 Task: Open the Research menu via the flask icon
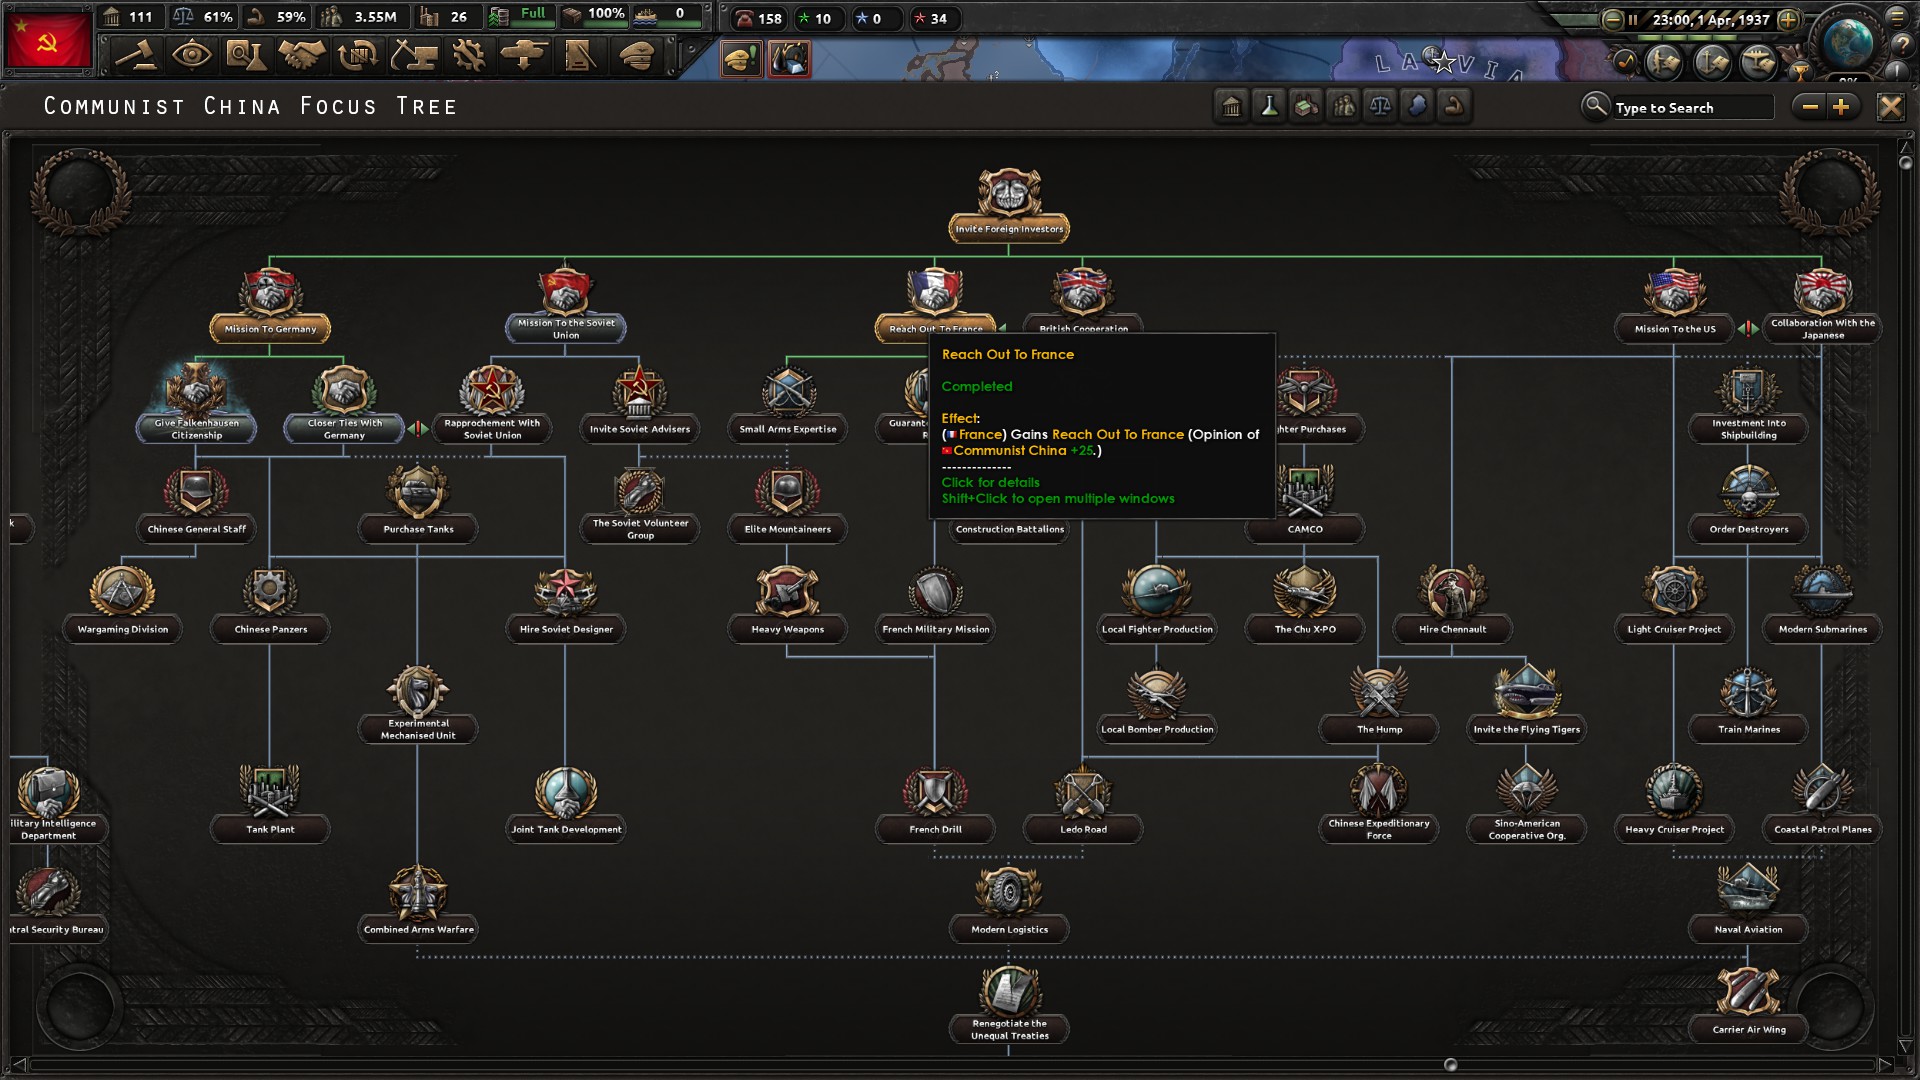click(x=248, y=57)
